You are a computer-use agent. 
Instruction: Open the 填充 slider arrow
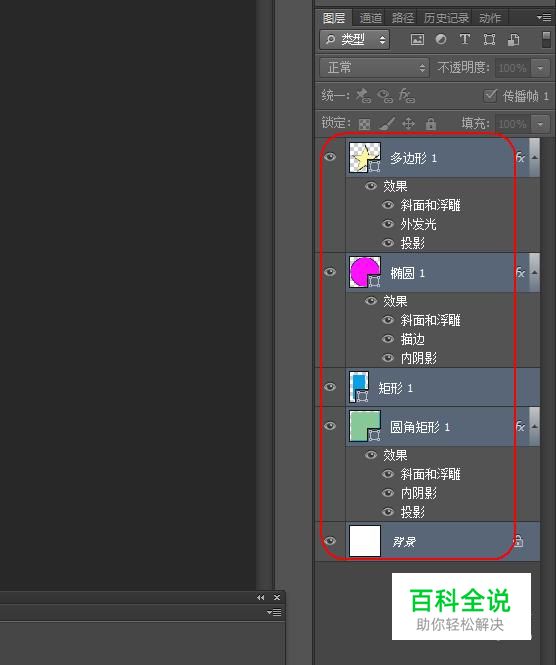[540, 124]
